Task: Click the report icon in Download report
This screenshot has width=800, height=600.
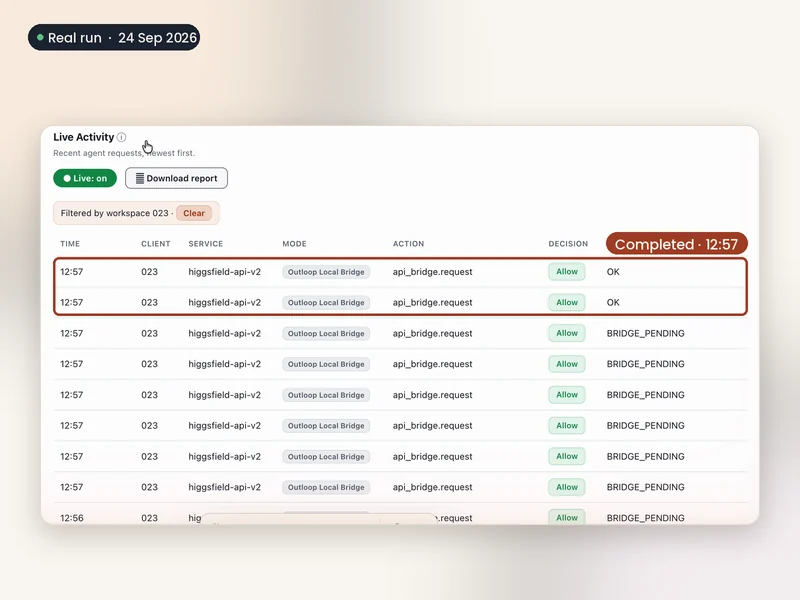Action: pyautogui.click(x=140, y=178)
